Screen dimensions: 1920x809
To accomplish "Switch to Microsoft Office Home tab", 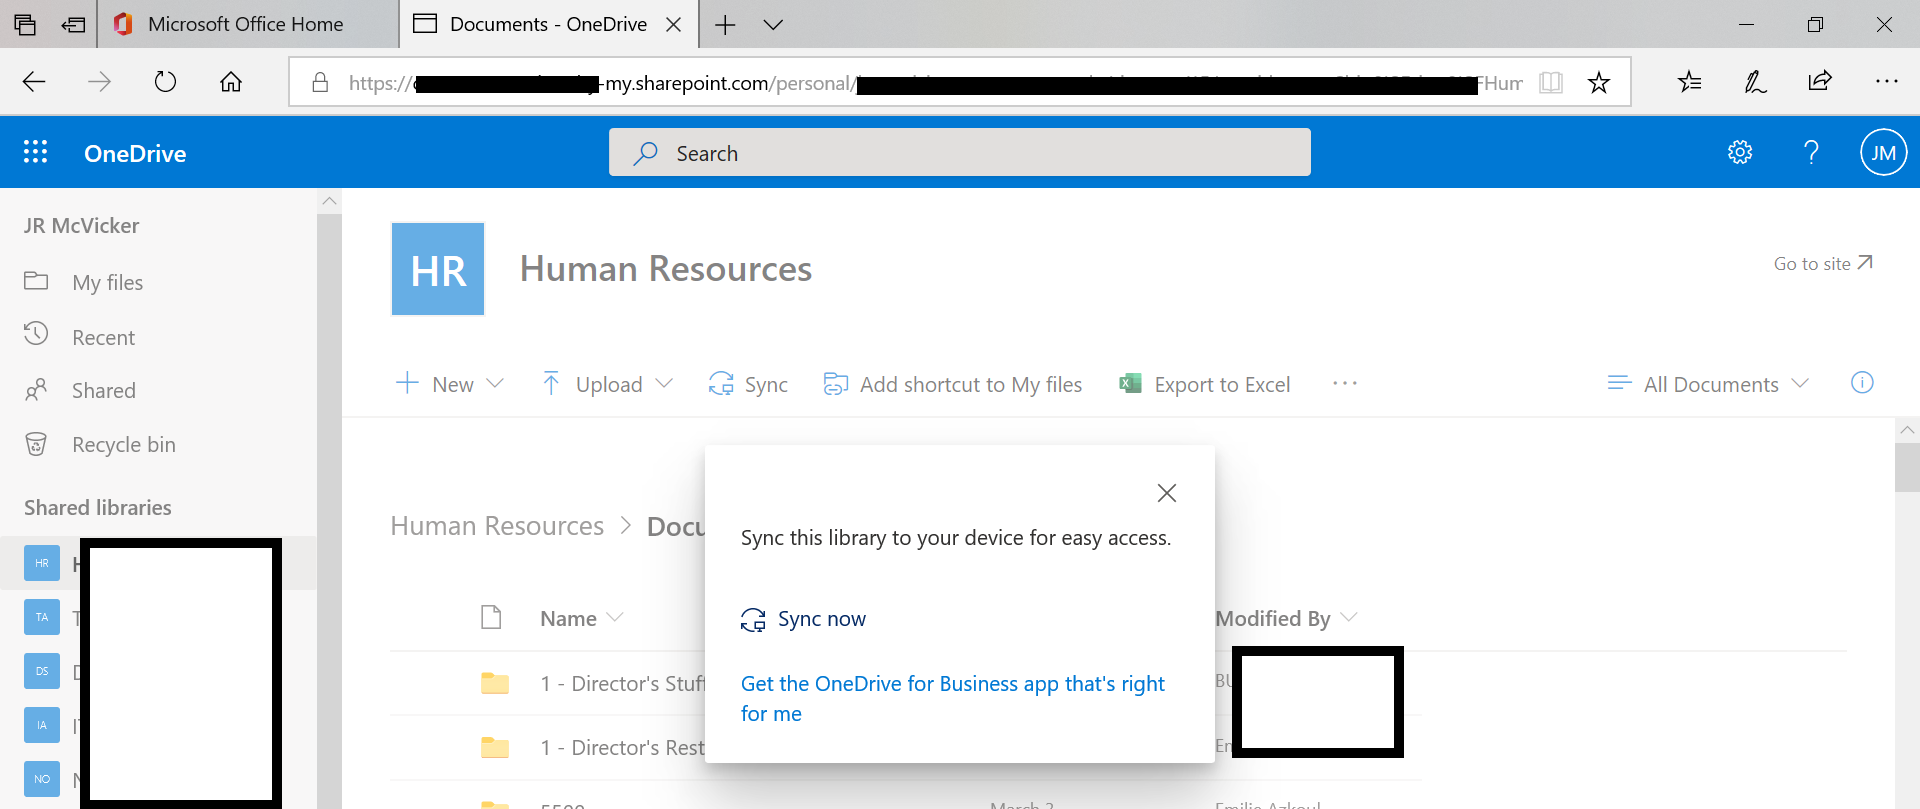I will point(245,24).
